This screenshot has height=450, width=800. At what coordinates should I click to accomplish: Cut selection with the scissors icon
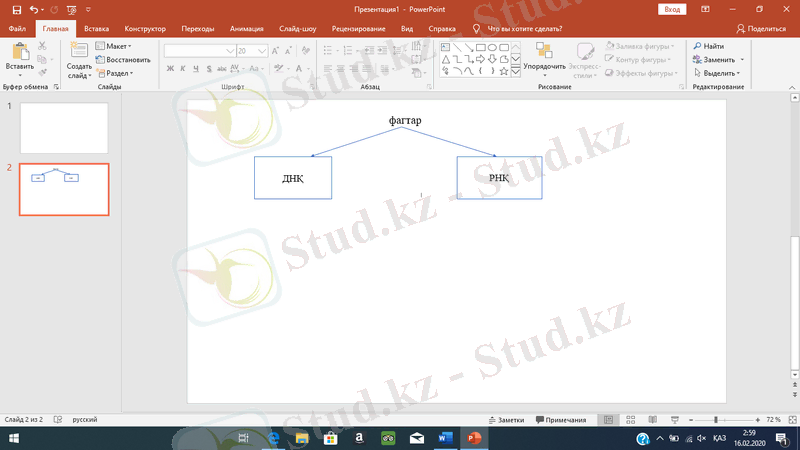[42, 46]
